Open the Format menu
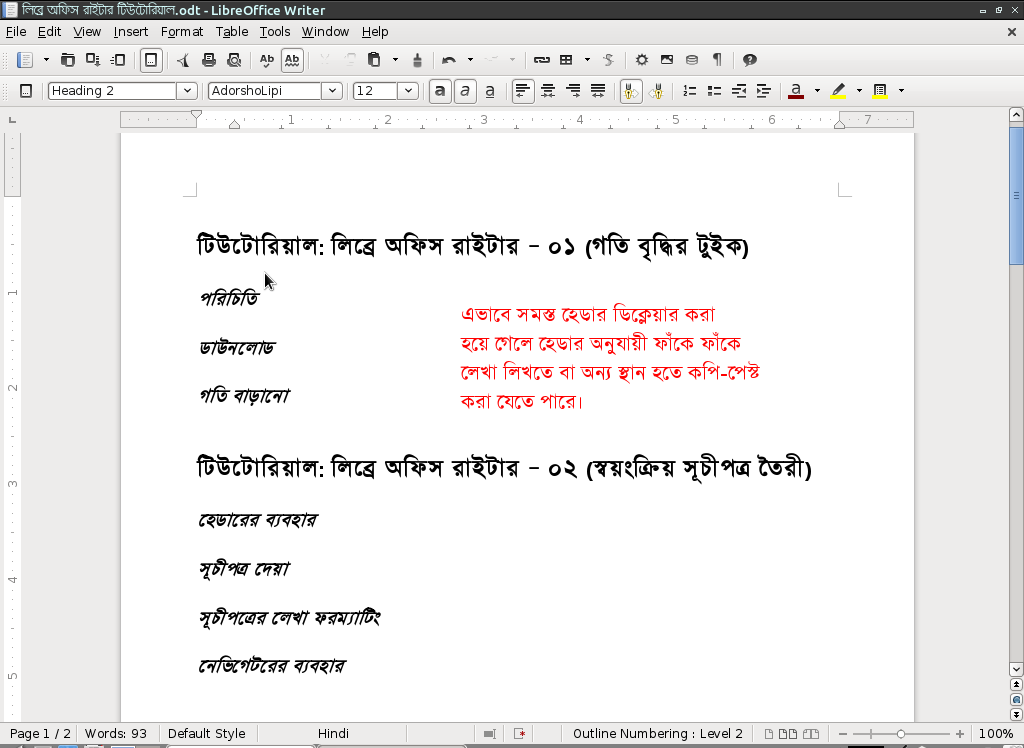The width and height of the screenshot is (1024, 748). click(182, 31)
